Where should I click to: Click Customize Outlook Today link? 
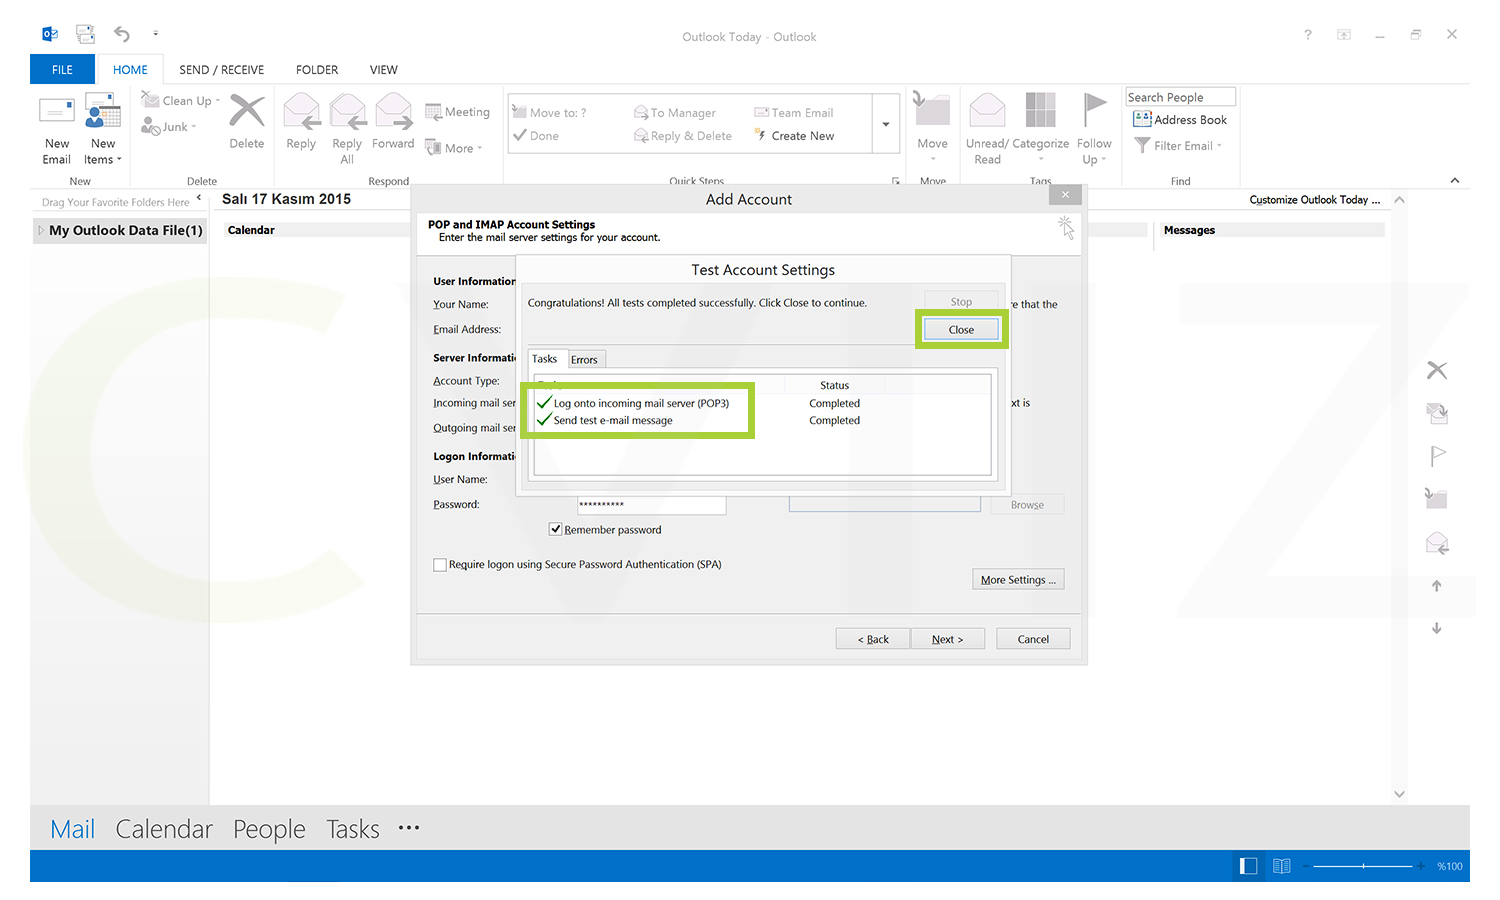coord(1314,200)
